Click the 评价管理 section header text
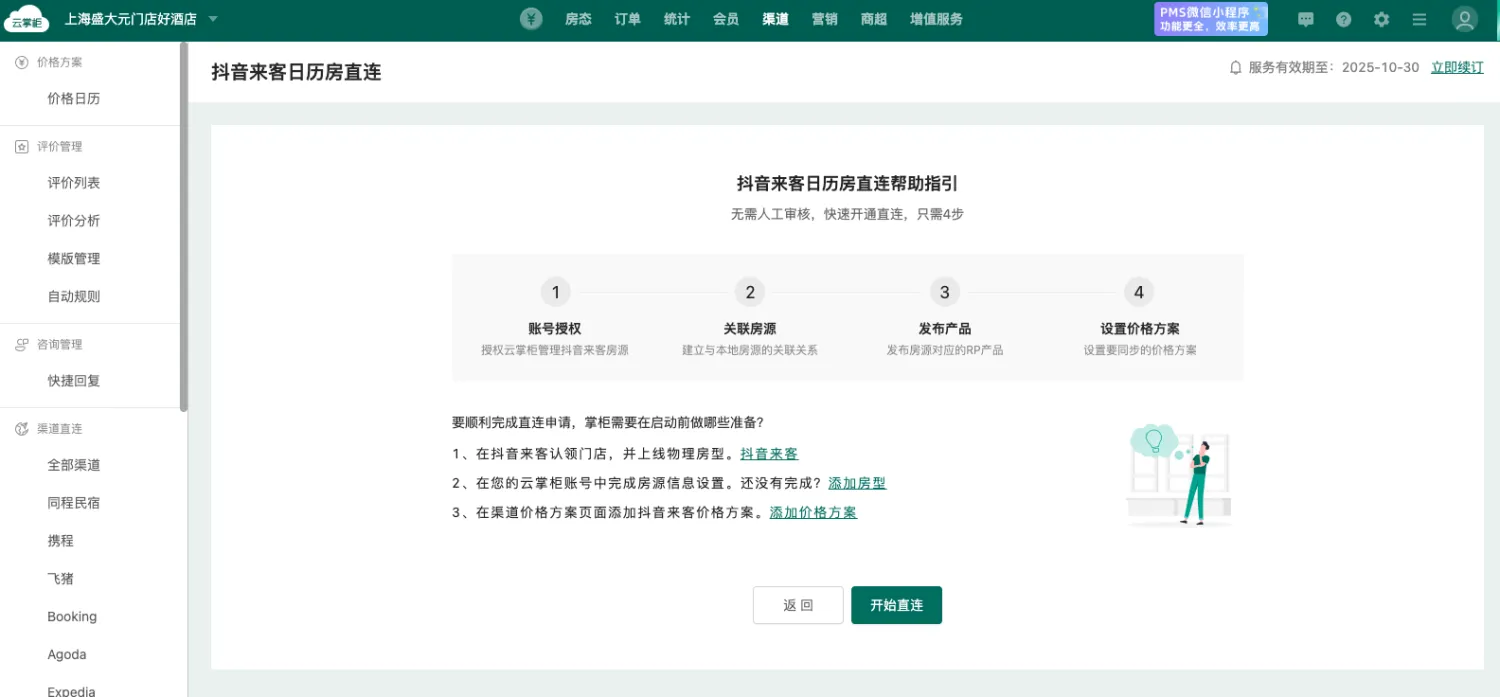 coord(60,146)
